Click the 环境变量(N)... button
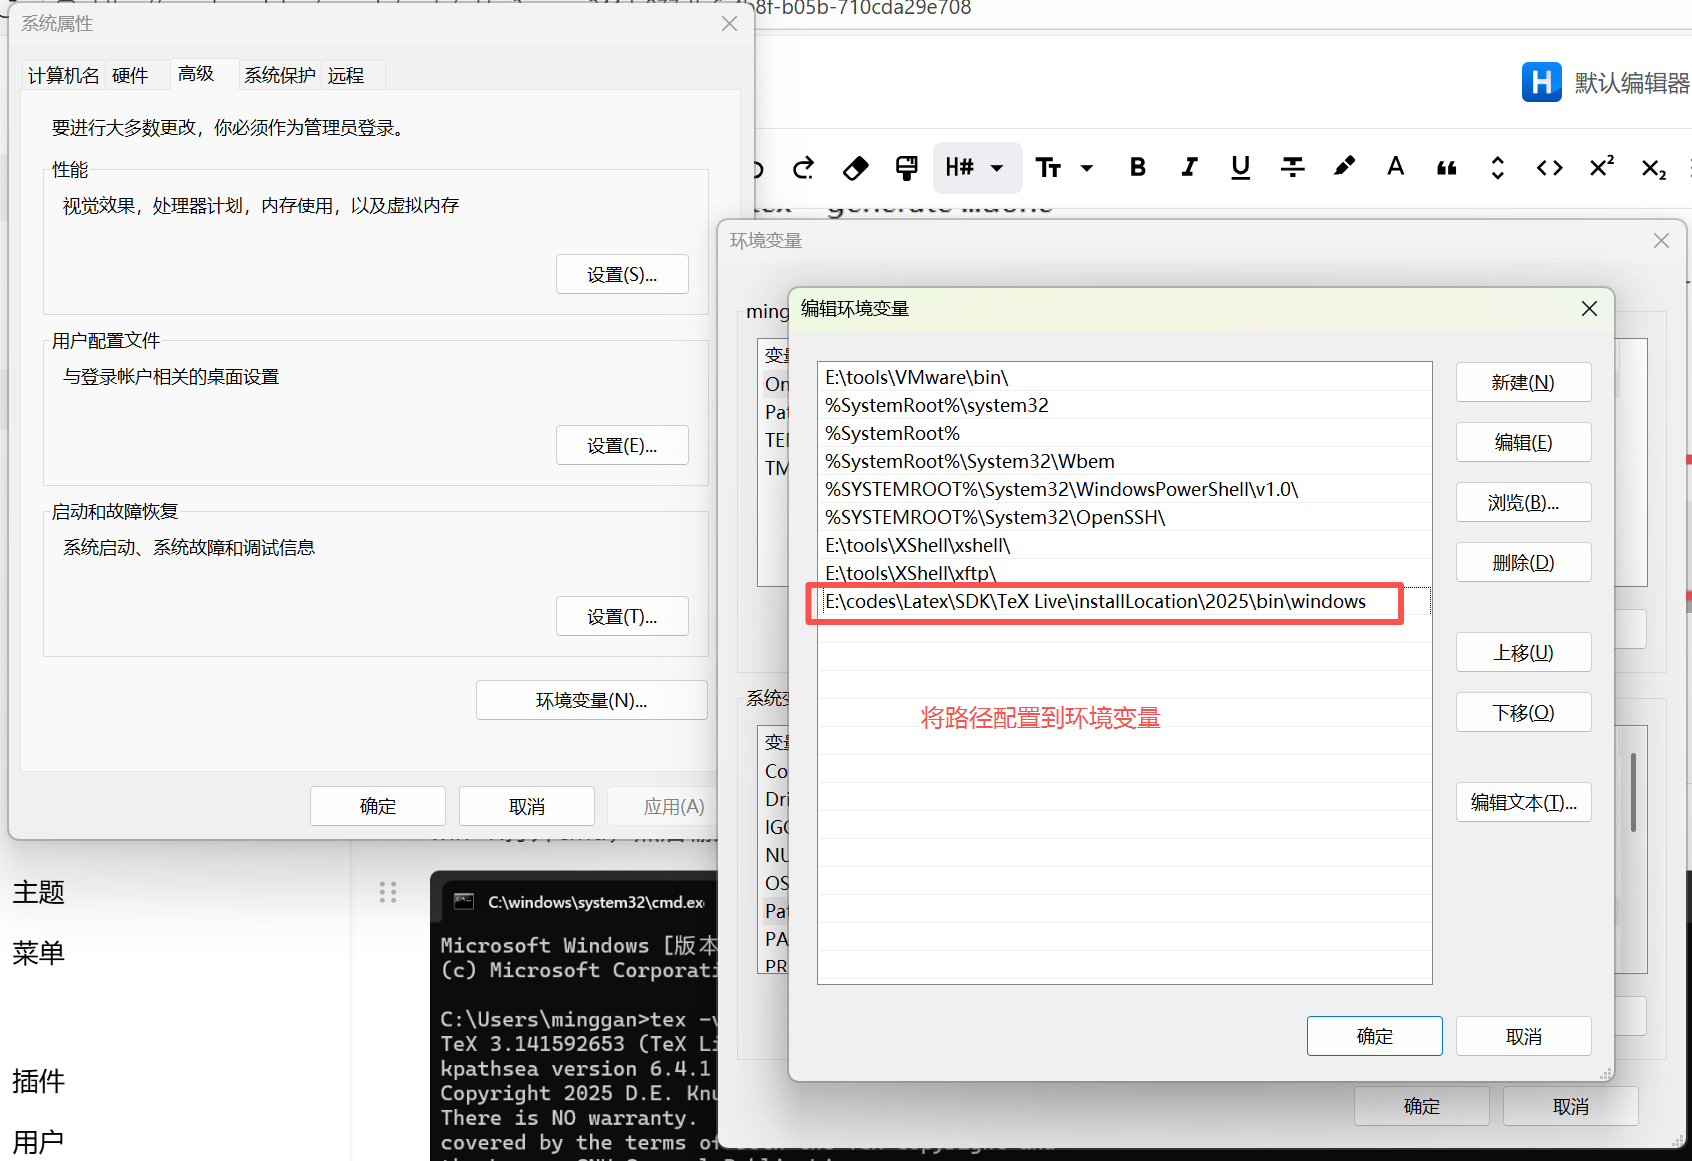Viewport: 1692px width, 1161px height. [x=591, y=700]
